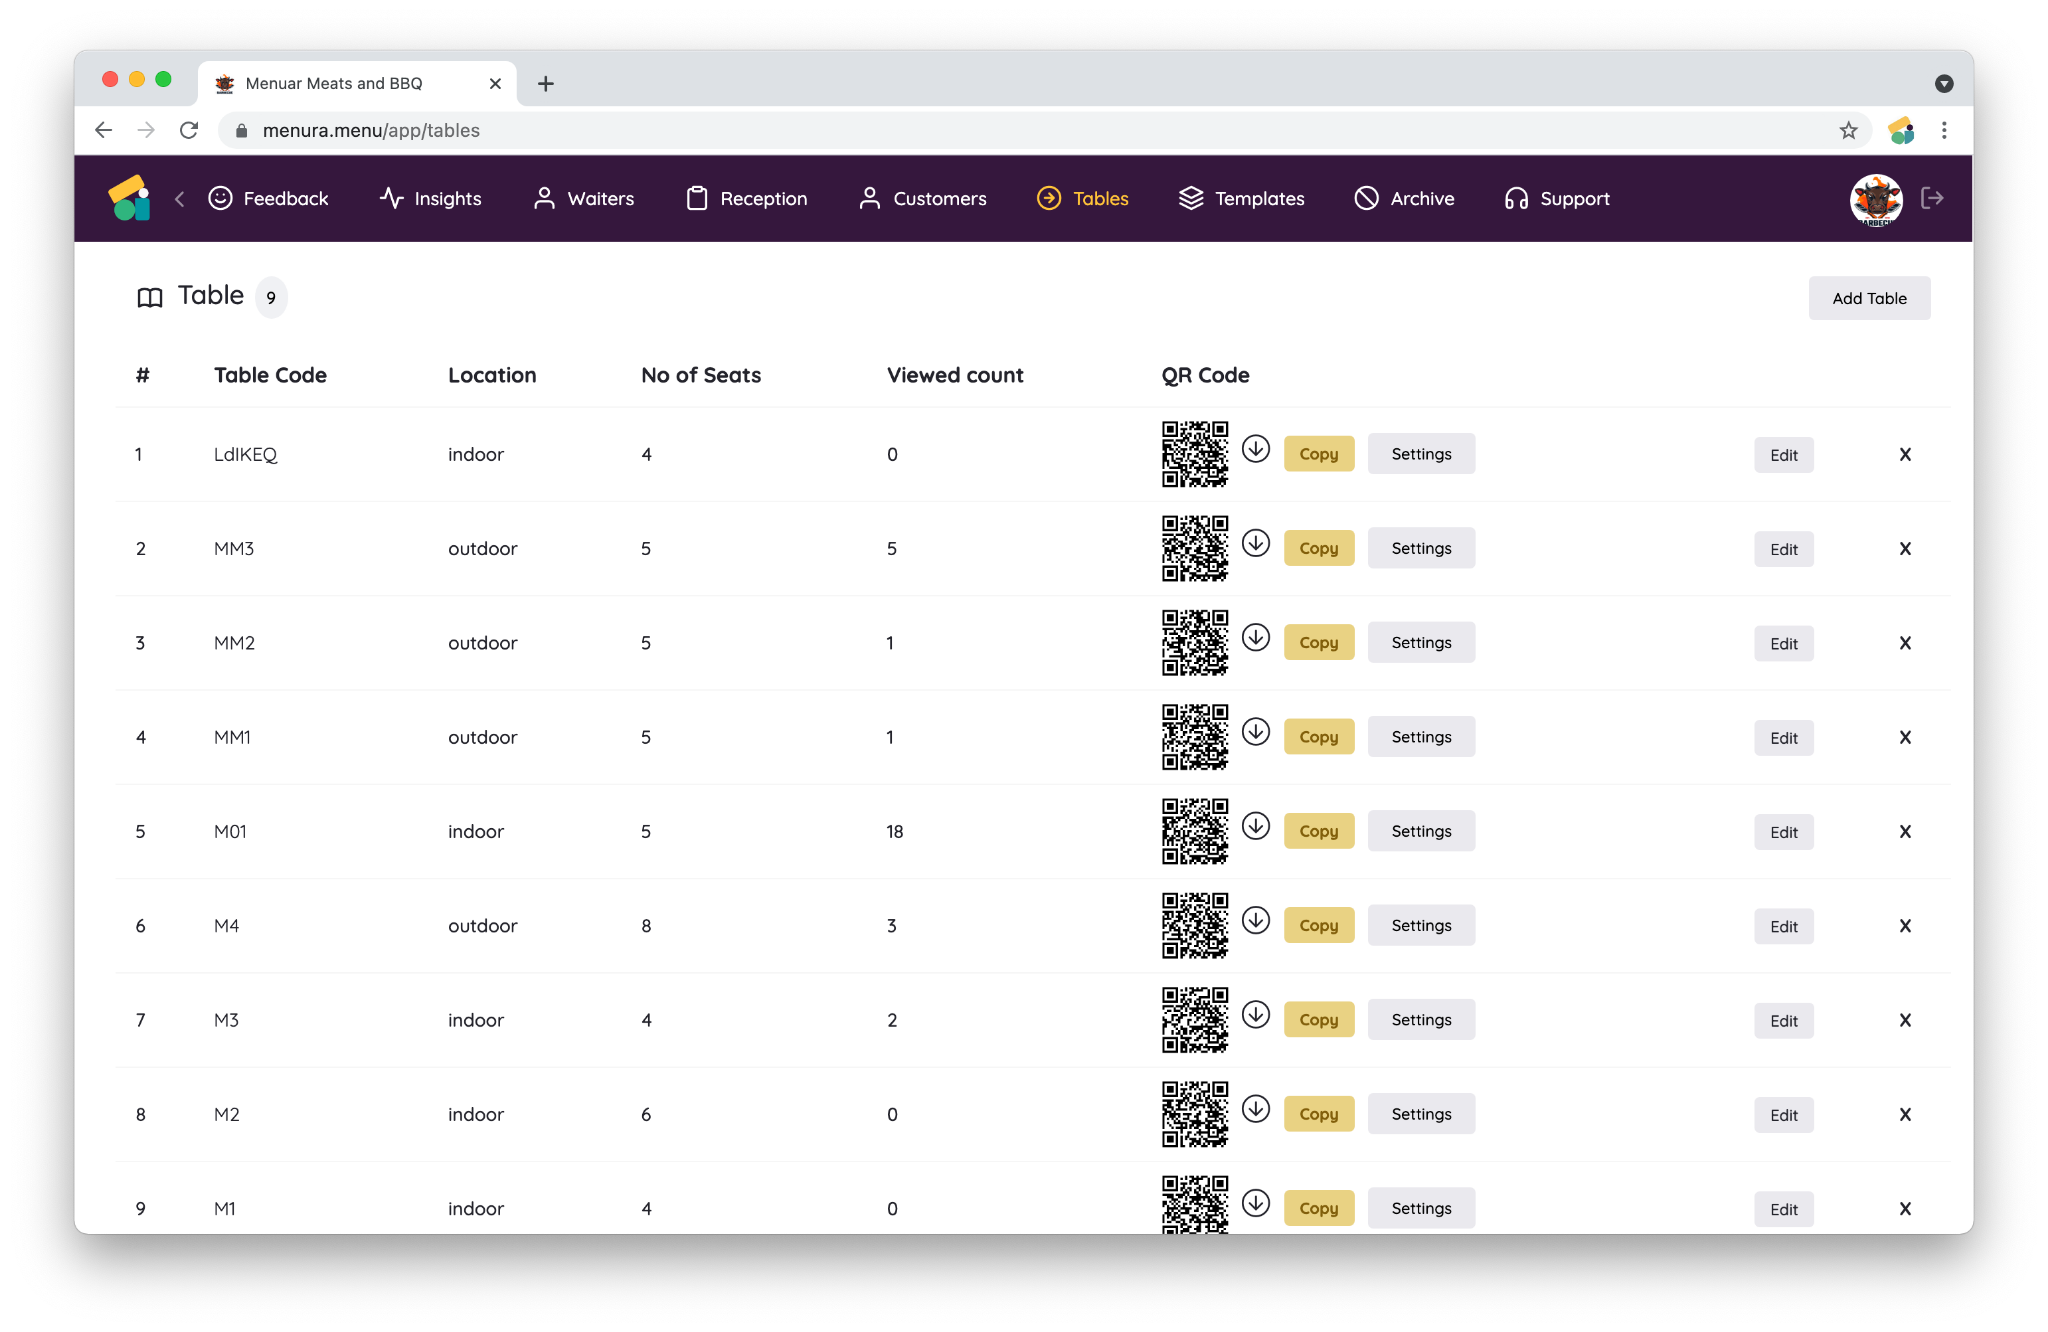
Task: Click the No of Seats header
Action: pos(701,375)
